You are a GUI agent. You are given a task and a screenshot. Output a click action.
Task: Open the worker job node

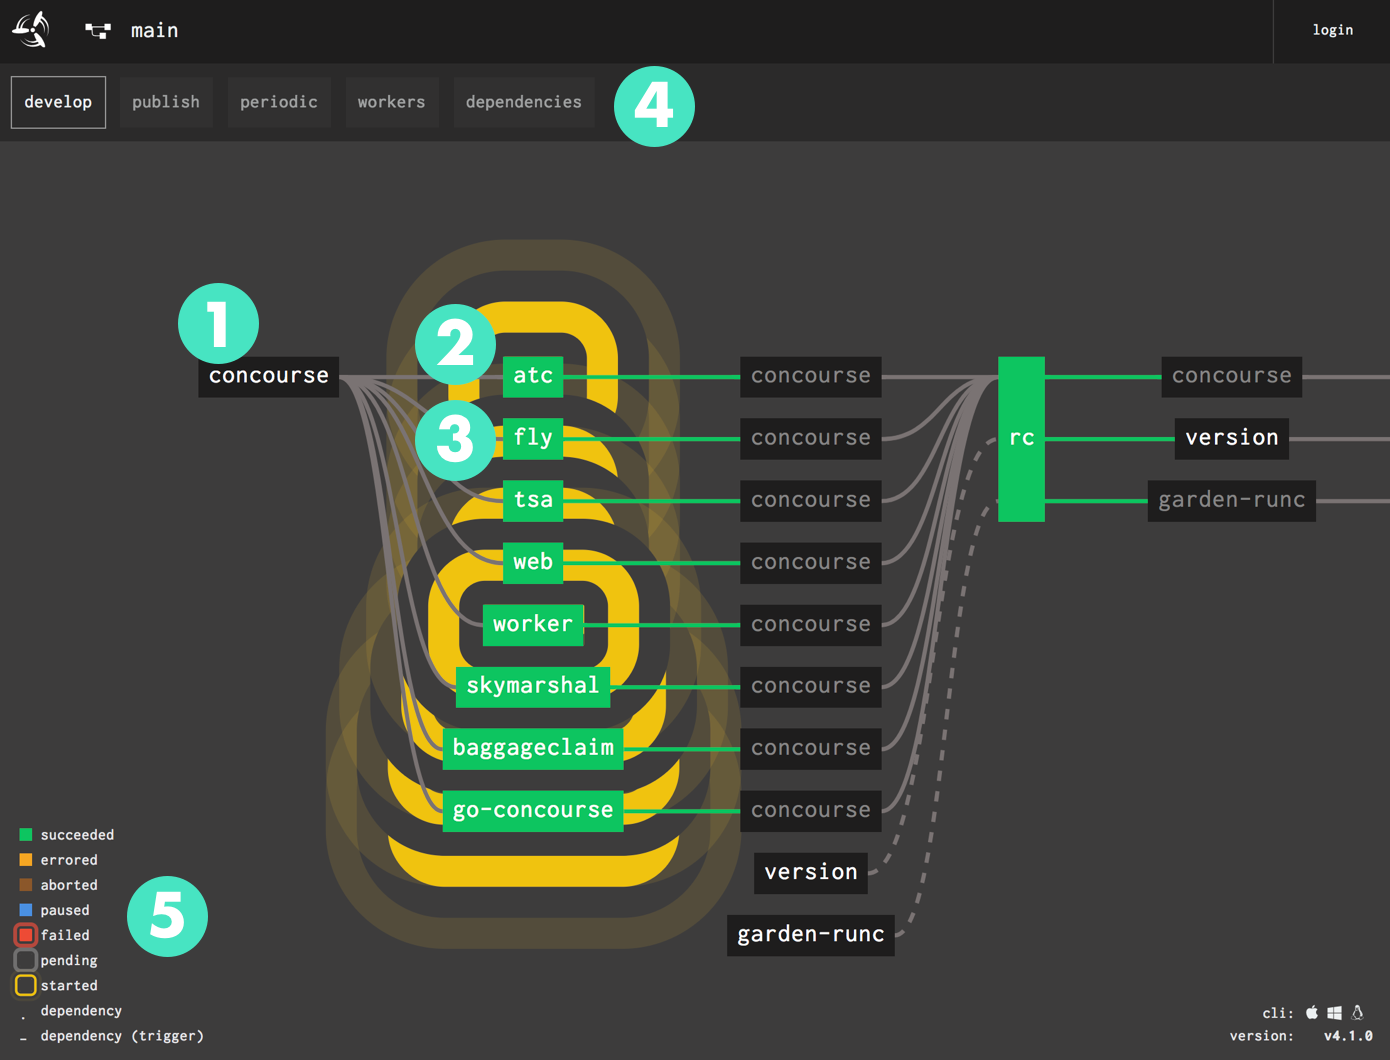pos(533,624)
